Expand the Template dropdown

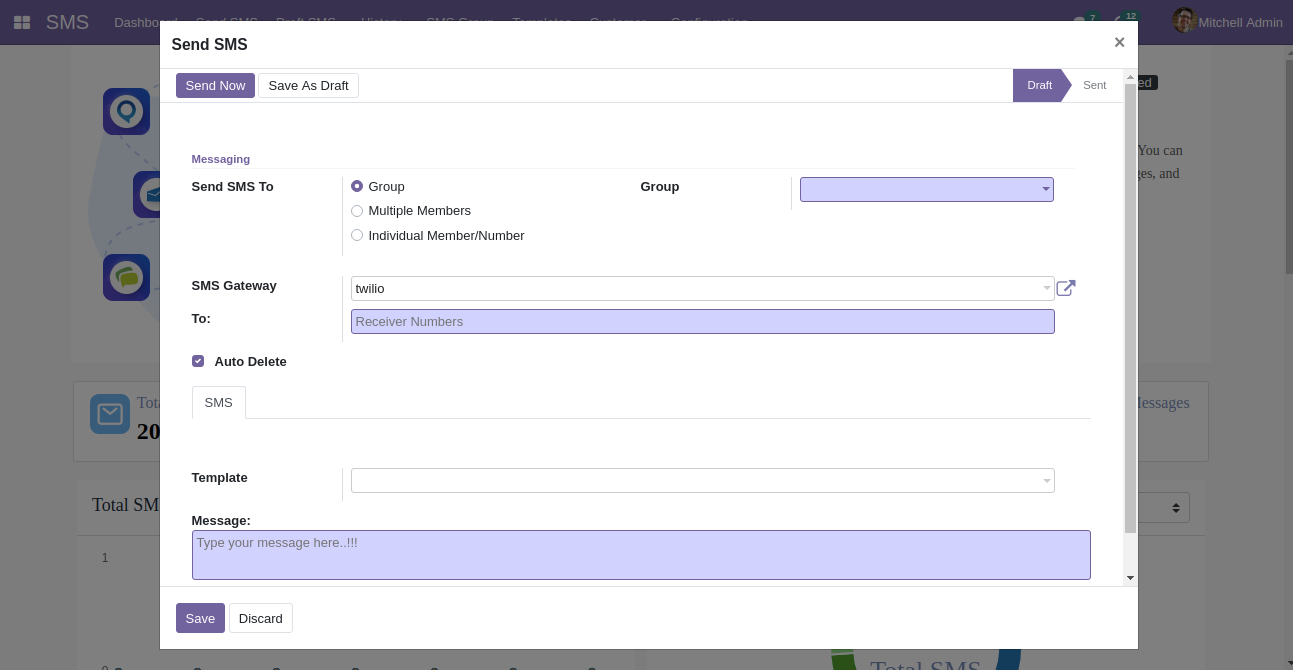click(x=702, y=481)
